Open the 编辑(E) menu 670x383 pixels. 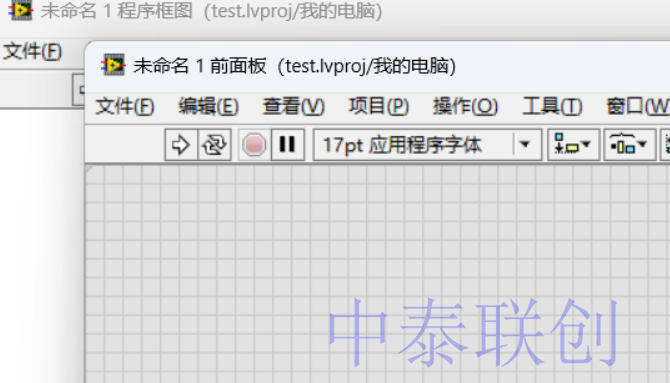click(x=208, y=106)
